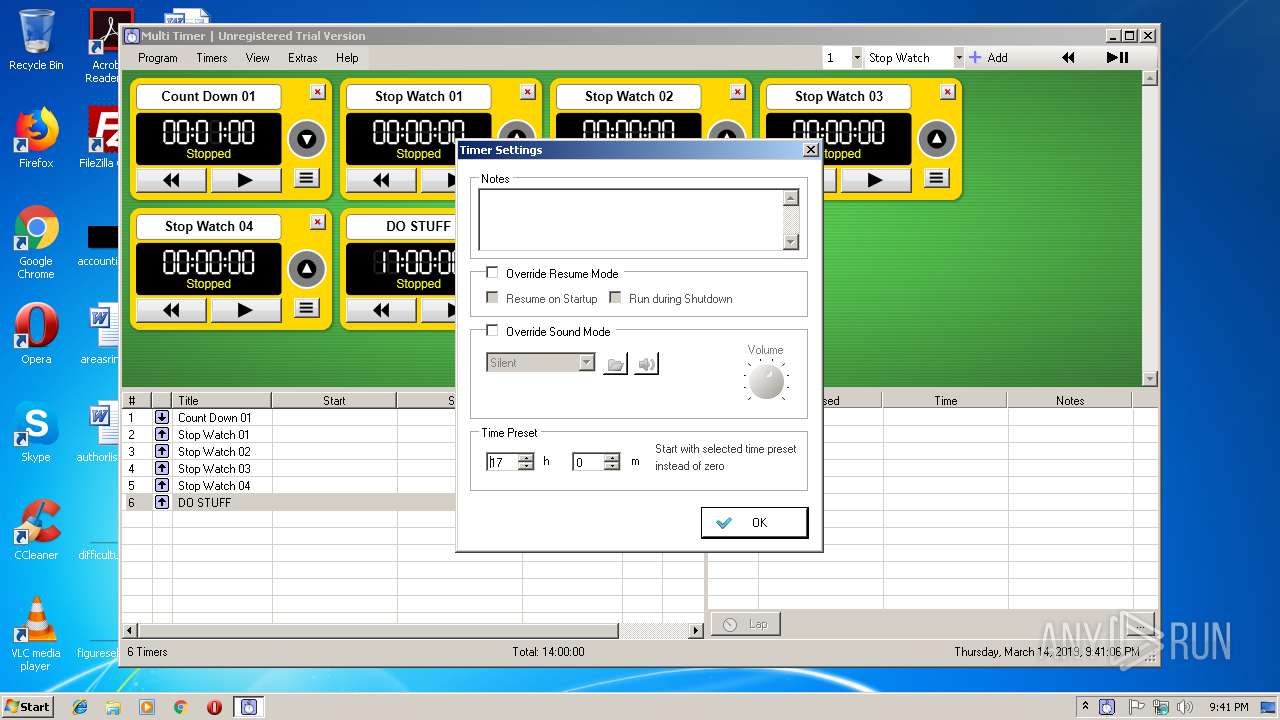Open the Stop Watch 04 hamburger menu
Screen dimensions: 1280x720
point(307,309)
